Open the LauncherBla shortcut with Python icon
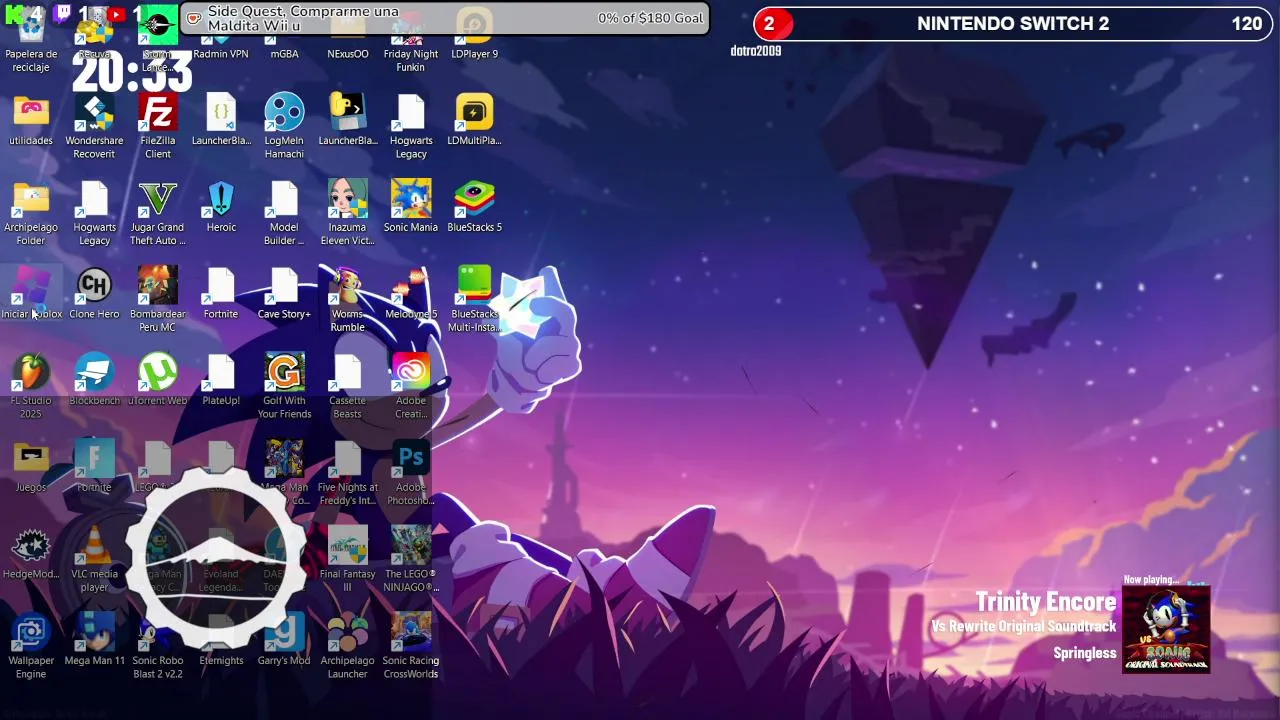 point(348,120)
